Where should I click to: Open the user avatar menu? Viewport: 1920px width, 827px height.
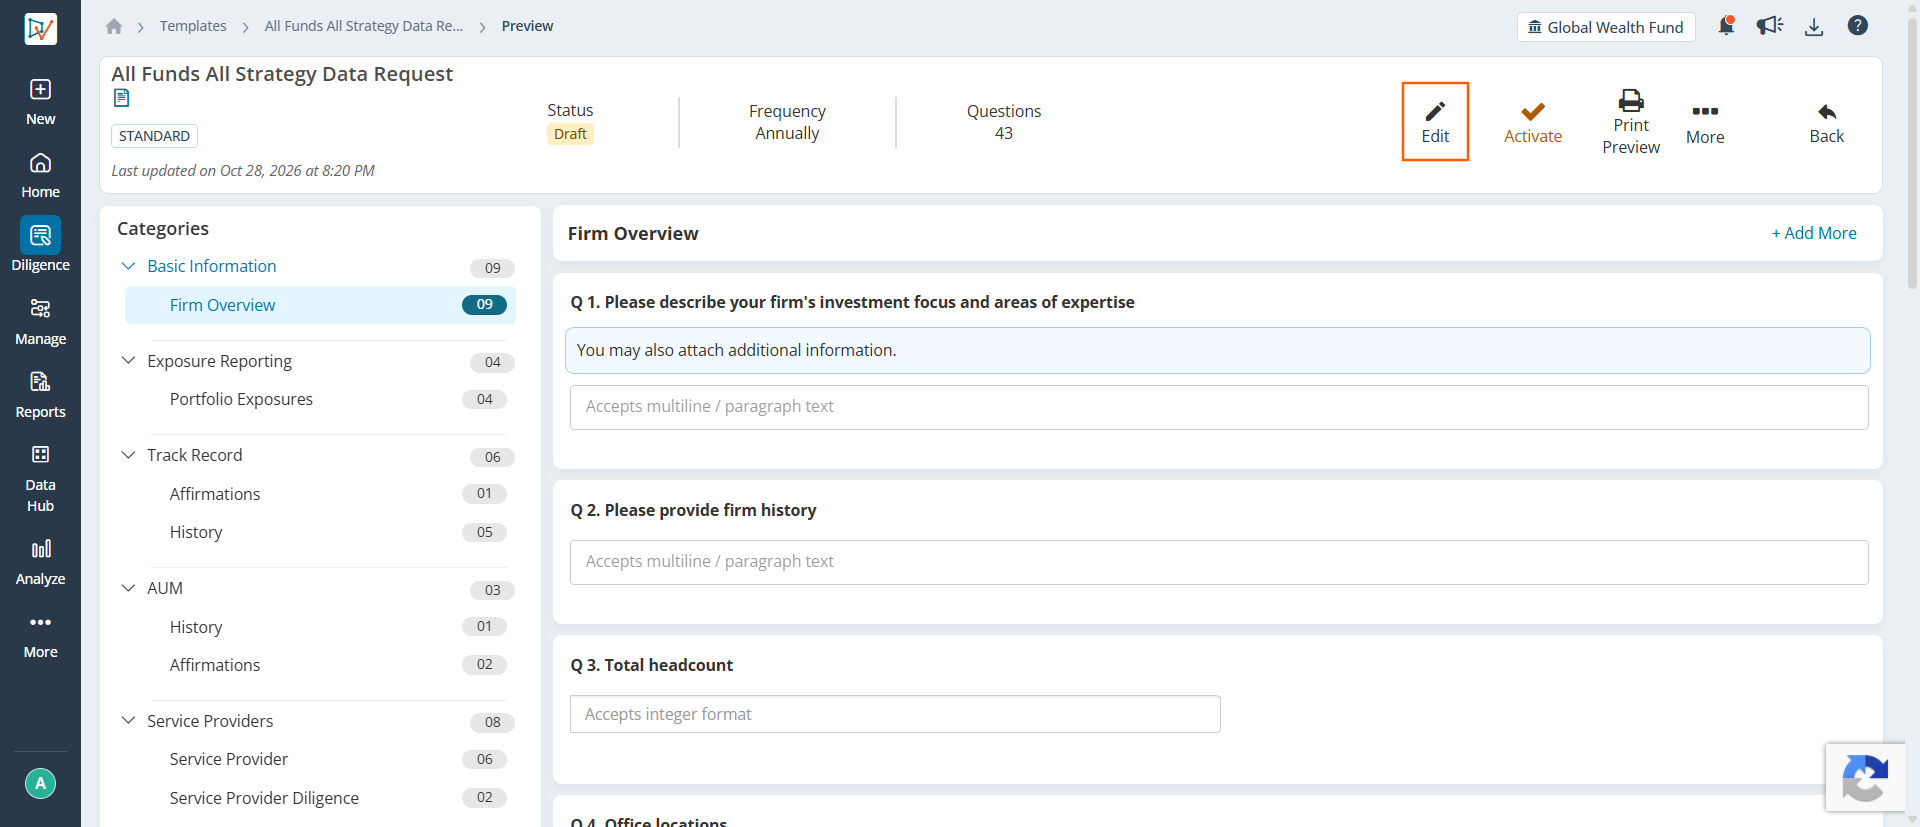coord(40,783)
